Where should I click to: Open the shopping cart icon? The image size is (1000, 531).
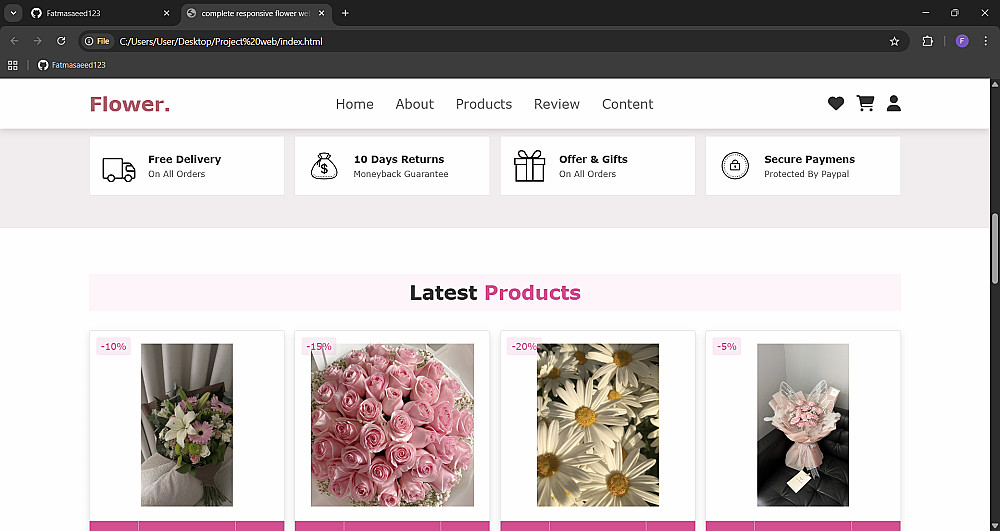point(865,103)
